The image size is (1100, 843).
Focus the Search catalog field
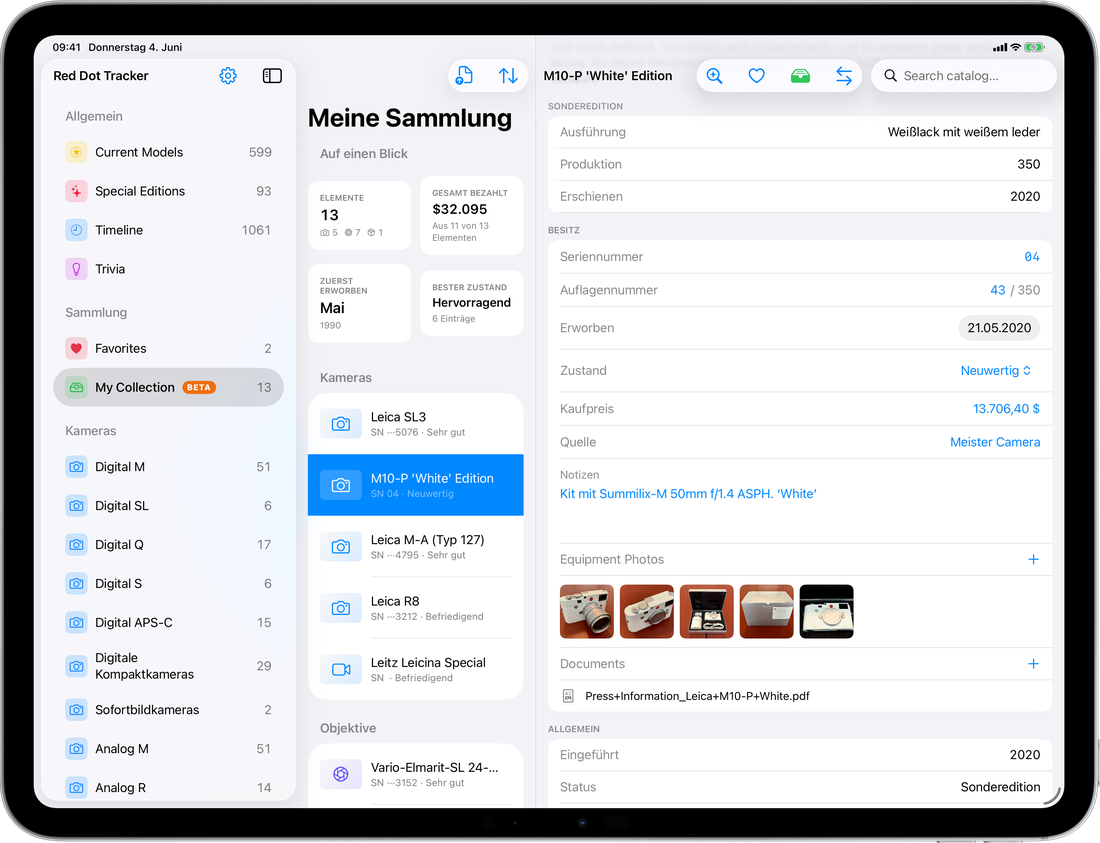(964, 76)
